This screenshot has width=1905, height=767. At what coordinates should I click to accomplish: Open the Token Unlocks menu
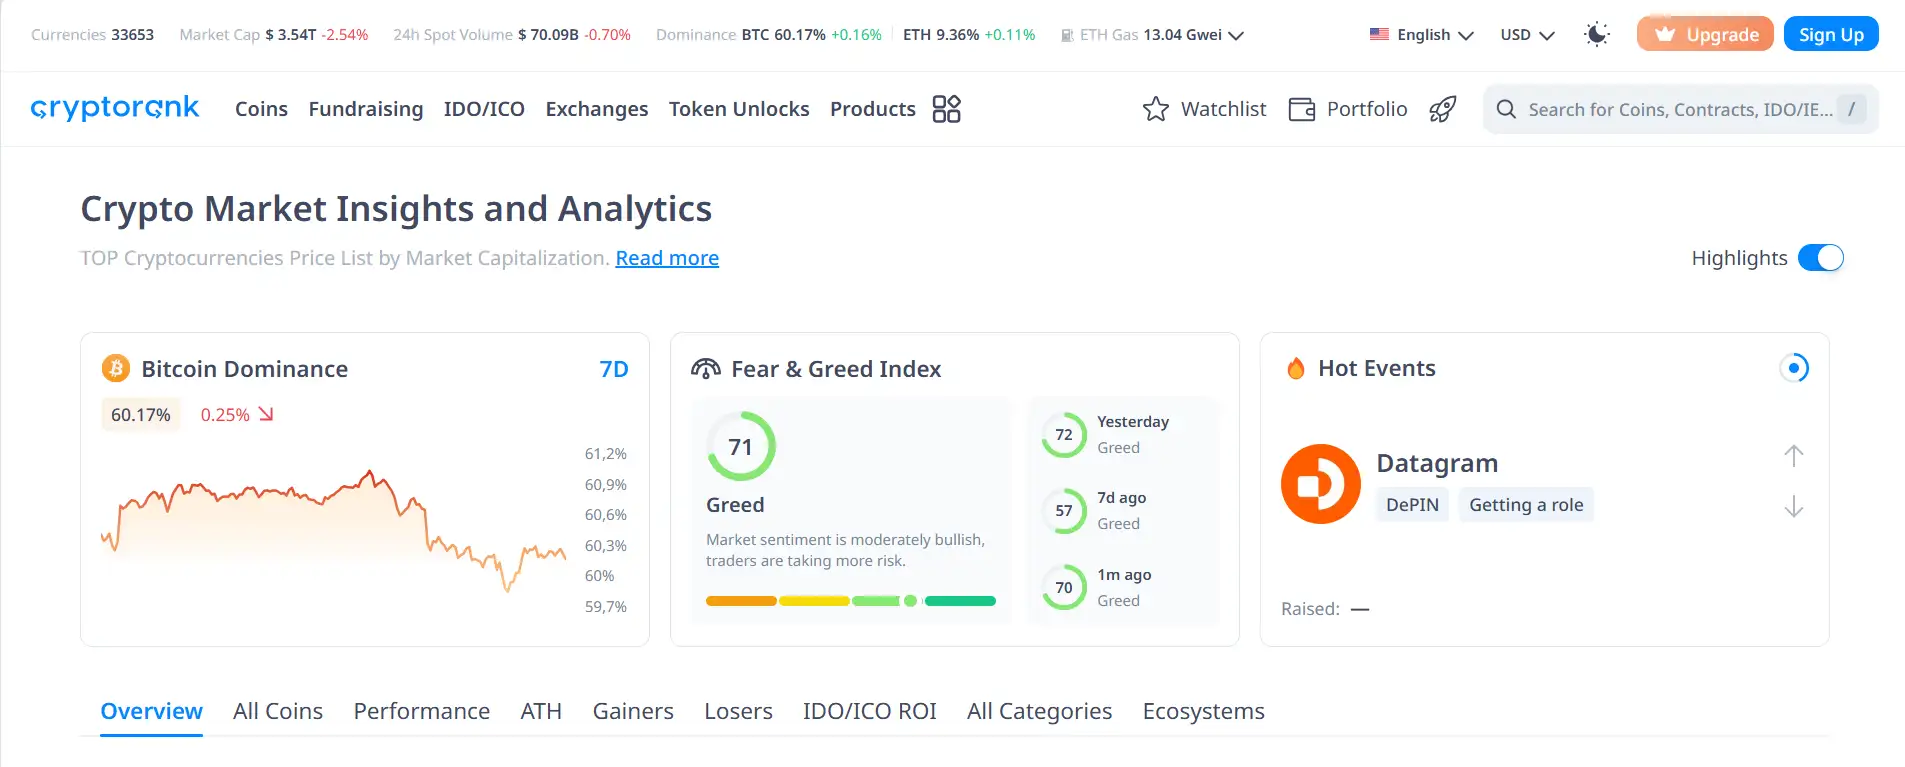pos(739,109)
